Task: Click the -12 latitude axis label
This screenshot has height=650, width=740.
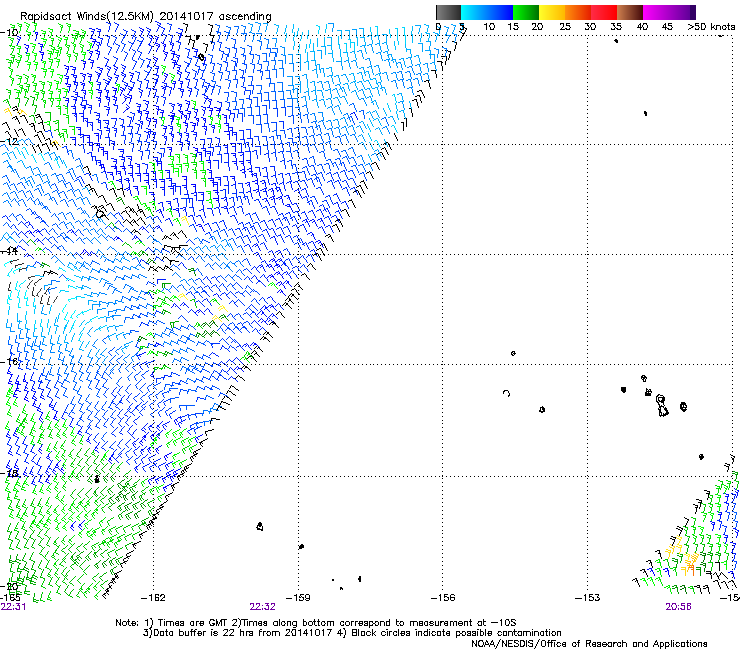Action: coord(9,141)
